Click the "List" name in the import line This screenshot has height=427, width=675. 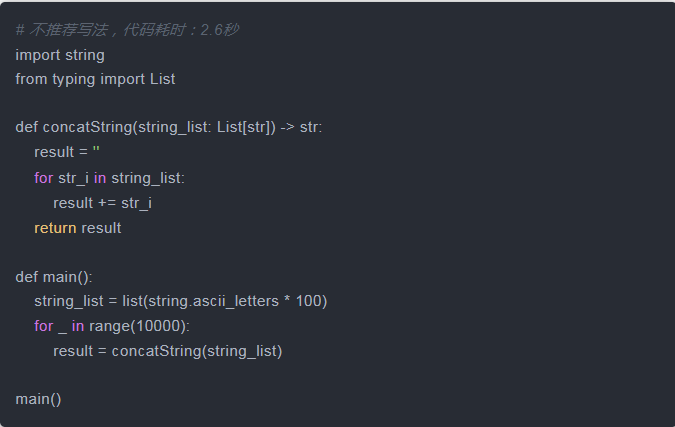pos(162,78)
